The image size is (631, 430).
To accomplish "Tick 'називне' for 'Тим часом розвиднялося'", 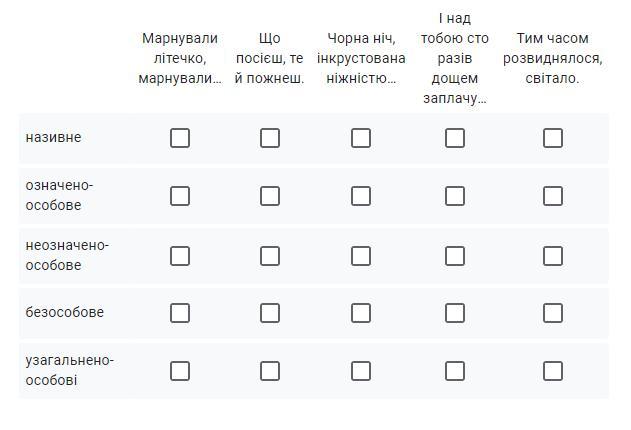I will click(x=553, y=138).
